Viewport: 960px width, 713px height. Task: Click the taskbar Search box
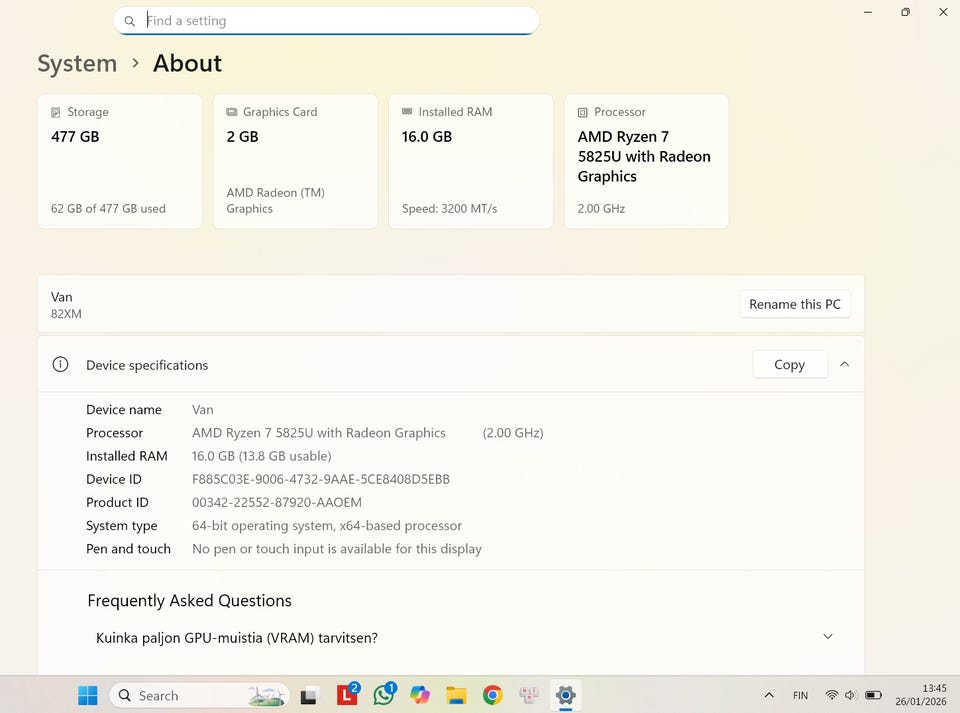click(199, 696)
